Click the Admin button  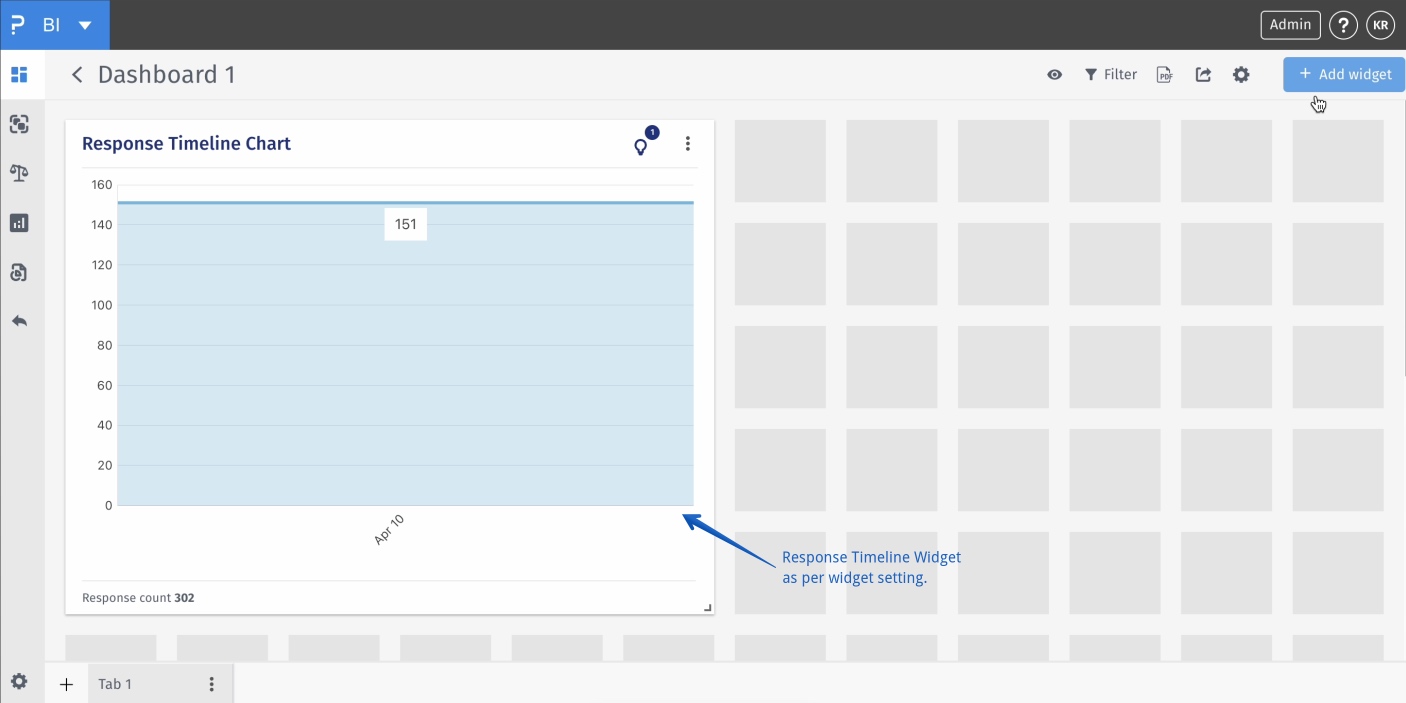1290,25
